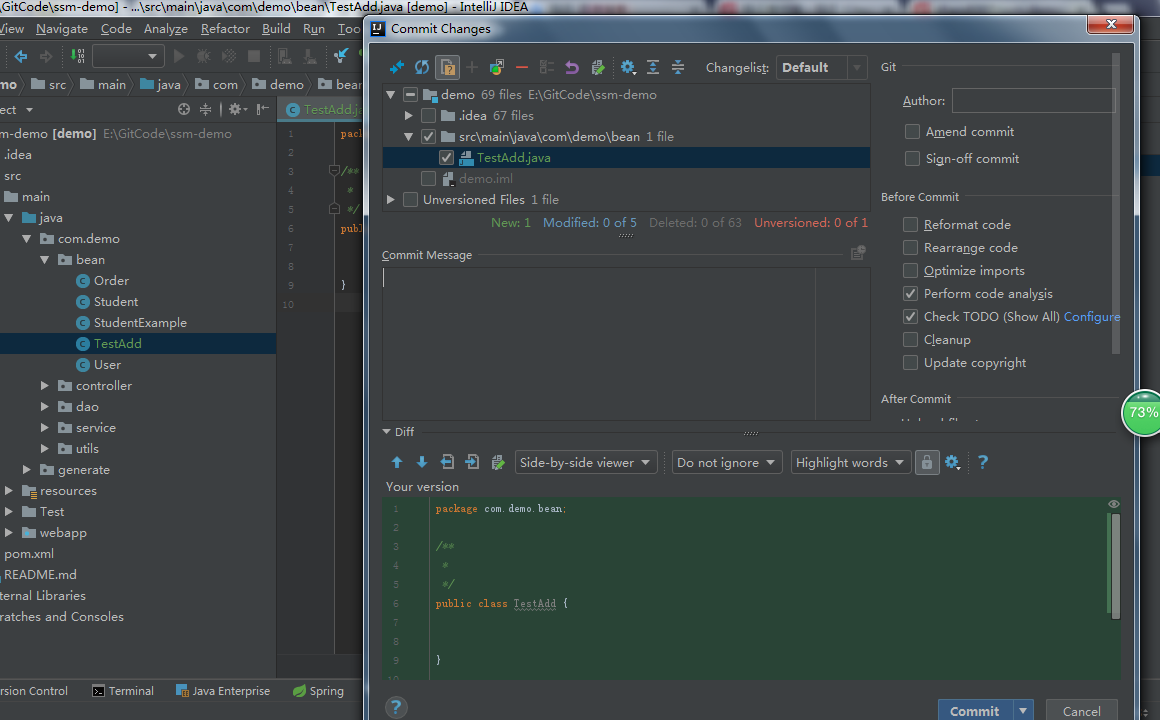1160x720 pixels.
Task: Expand .idea folder in changes tree
Action: pyautogui.click(x=408, y=115)
